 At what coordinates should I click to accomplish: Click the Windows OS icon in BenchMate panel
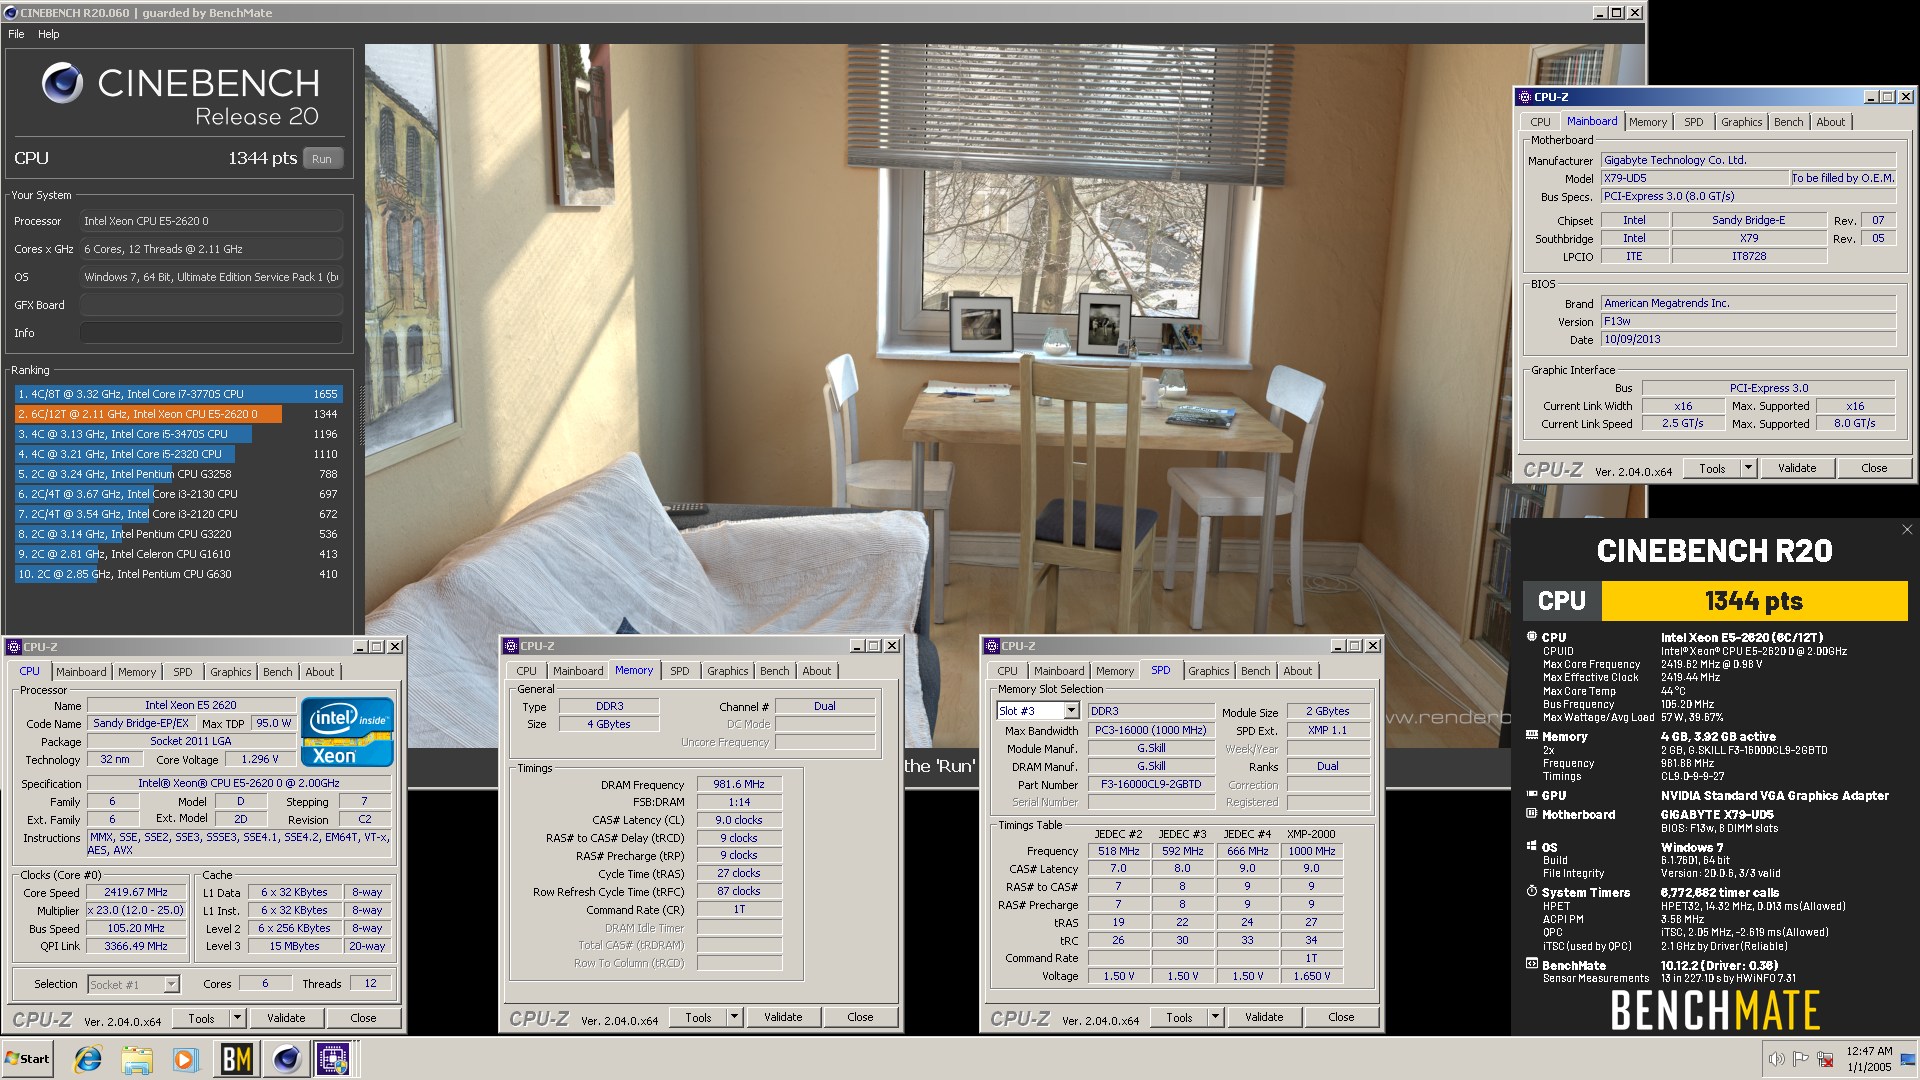[1531, 846]
